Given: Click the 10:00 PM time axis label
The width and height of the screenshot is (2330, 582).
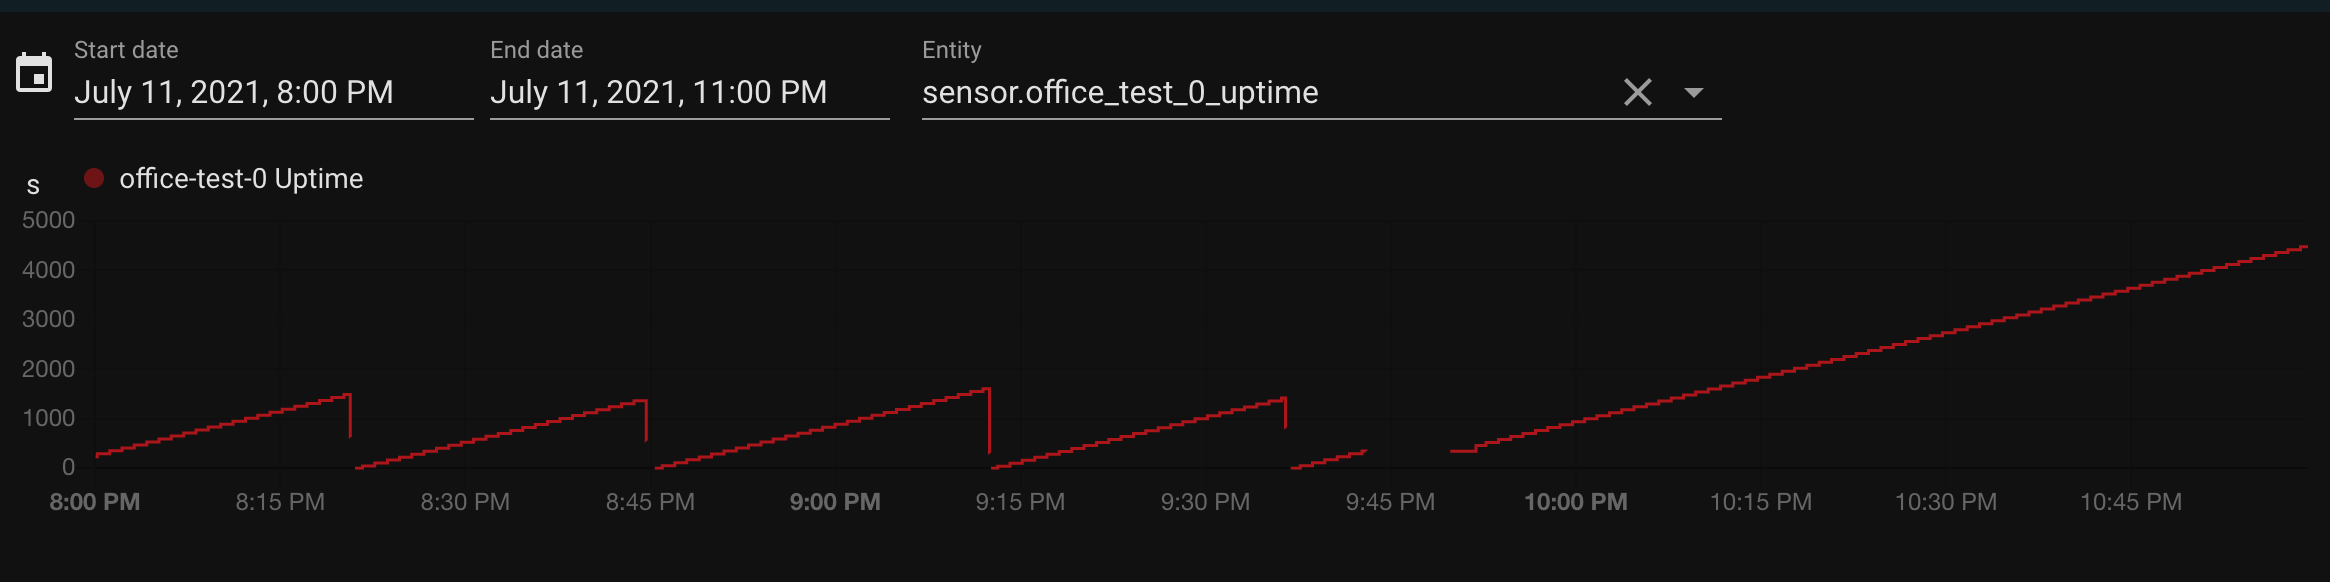Looking at the screenshot, I should (1575, 502).
